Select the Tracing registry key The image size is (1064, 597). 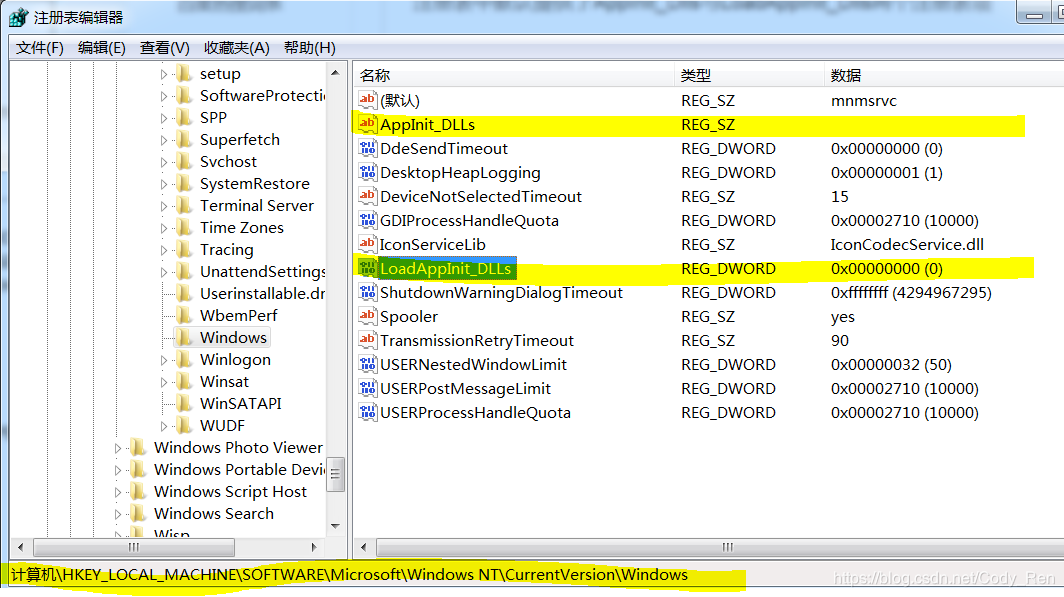point(226,250)
